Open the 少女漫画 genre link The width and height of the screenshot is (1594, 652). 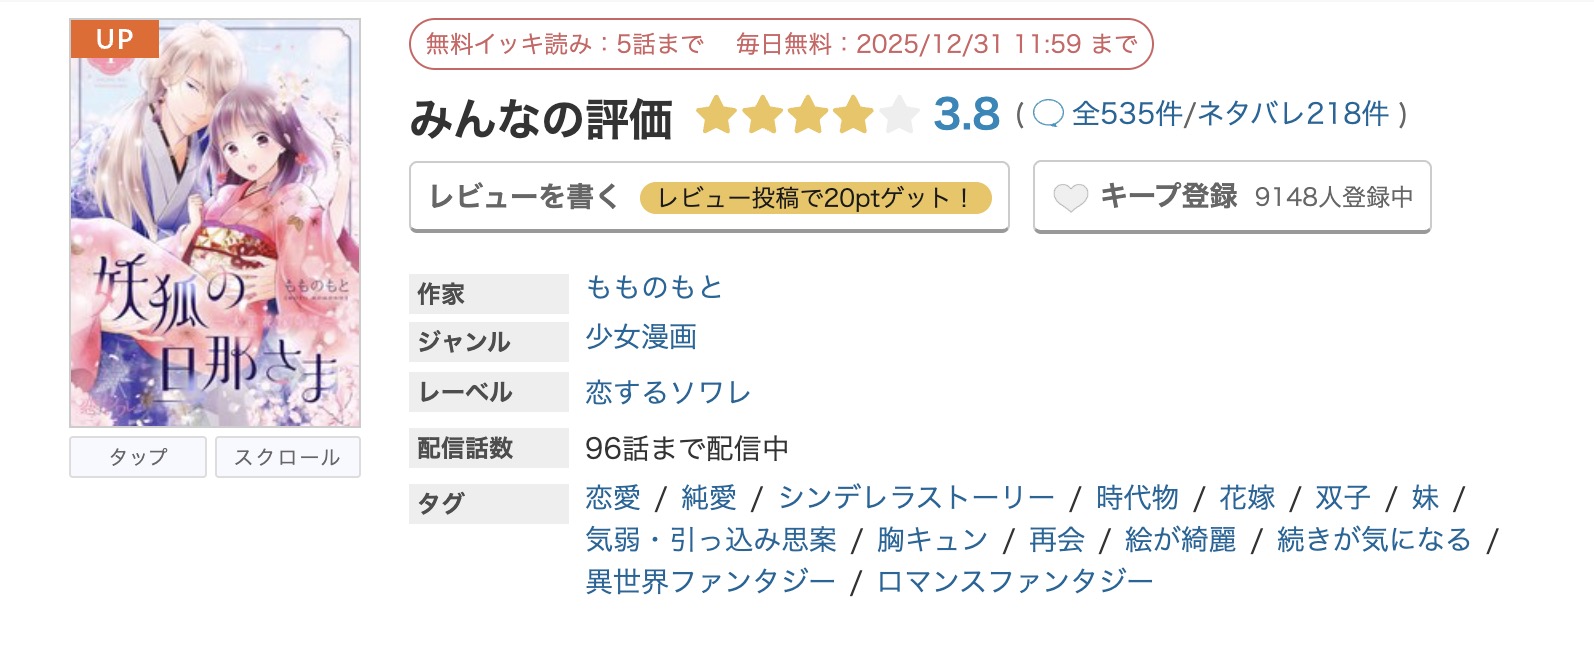click(x=641, y=337)
